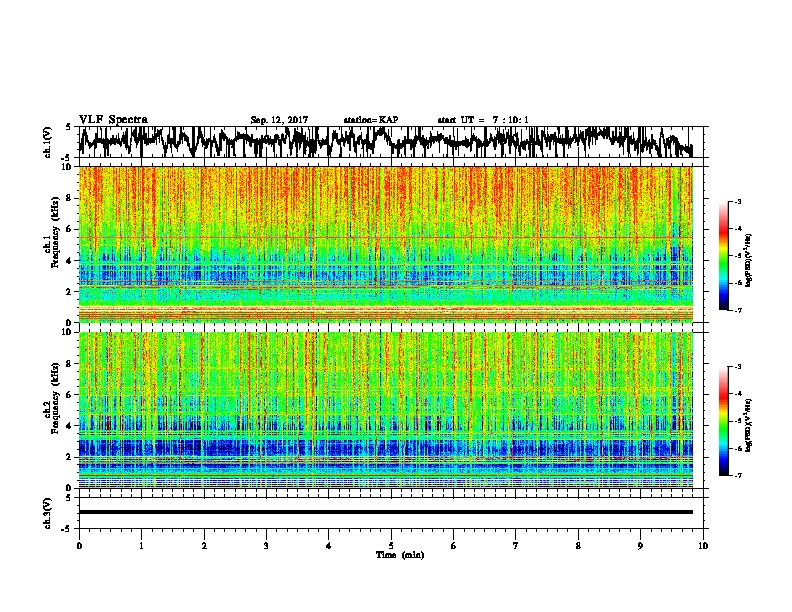
Task: Click the "ch.1(V)" axis label
Action: point(48,142)
